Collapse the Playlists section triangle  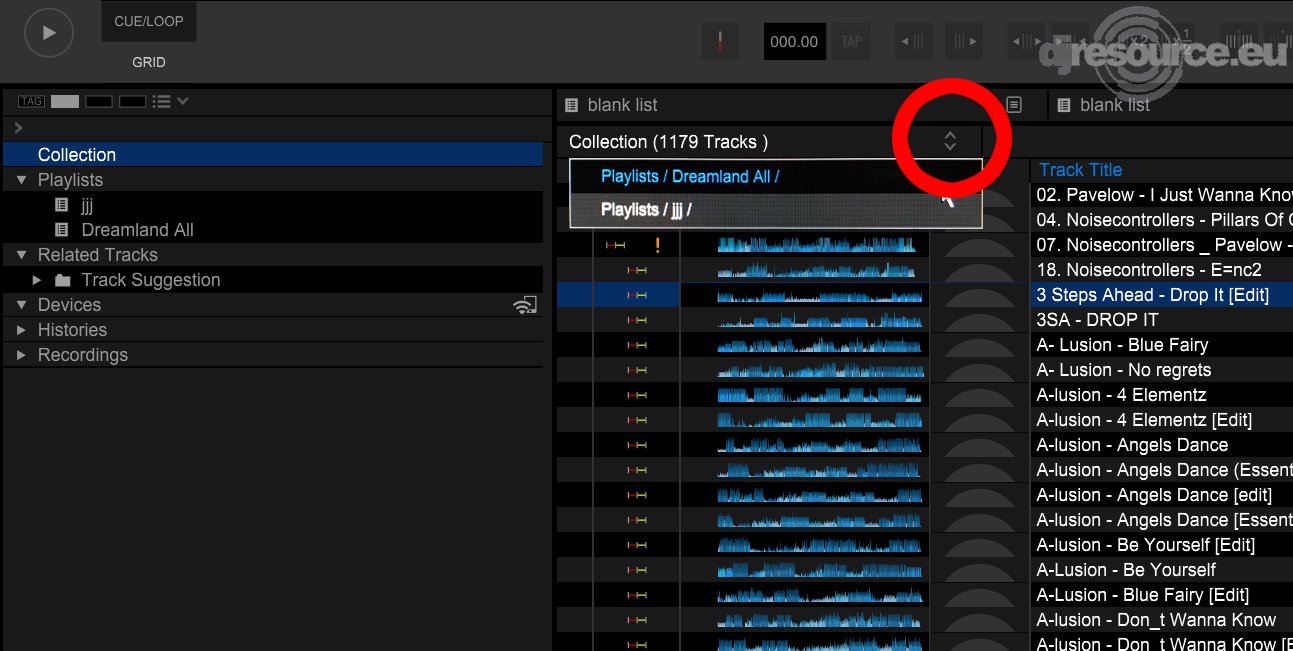pos(21,180)
